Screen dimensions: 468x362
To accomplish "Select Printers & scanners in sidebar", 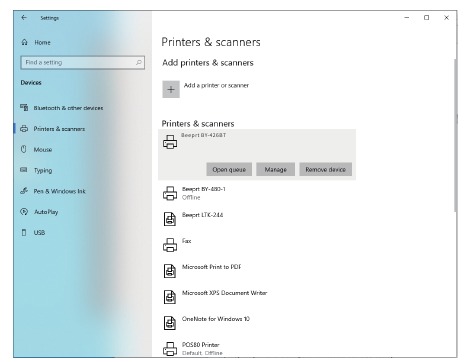I will [x=59, y=129].
